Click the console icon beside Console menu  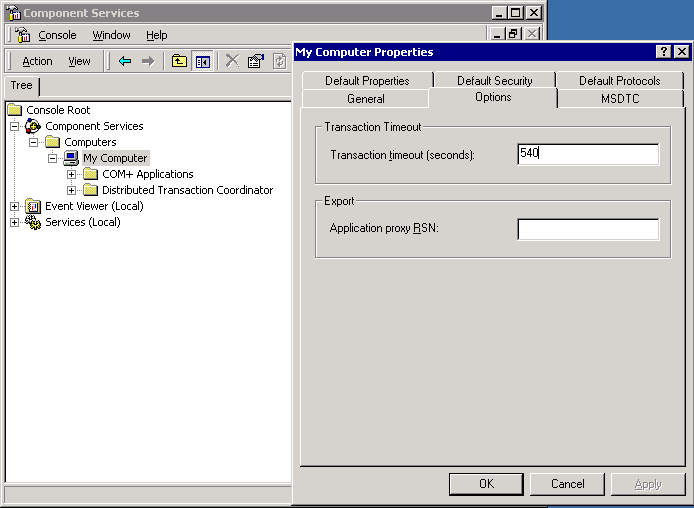[23, 35]
